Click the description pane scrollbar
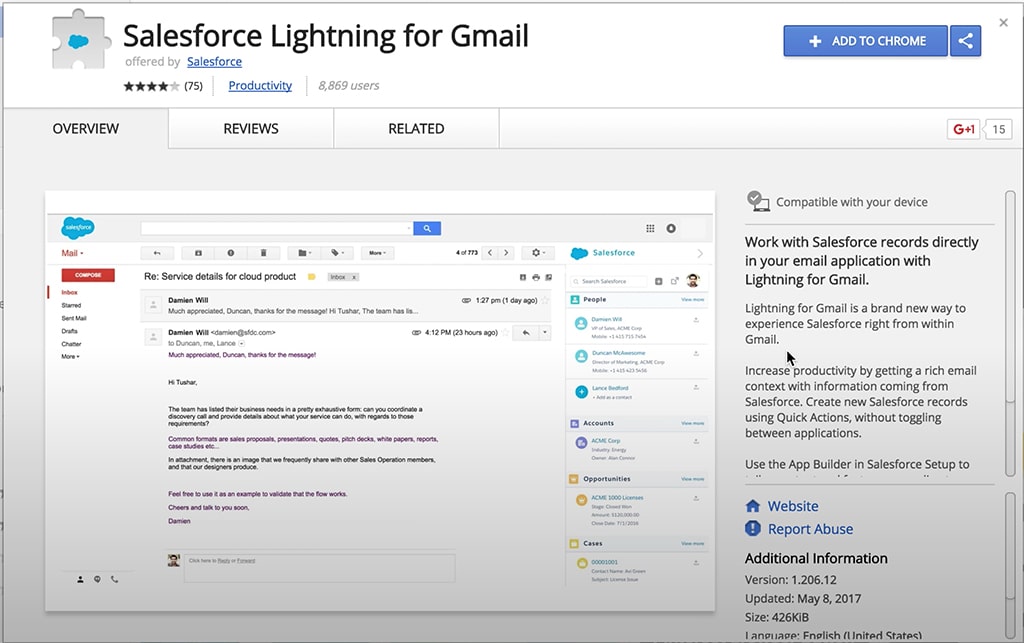Screen dimensions: 1024x643 [1010, 333]
